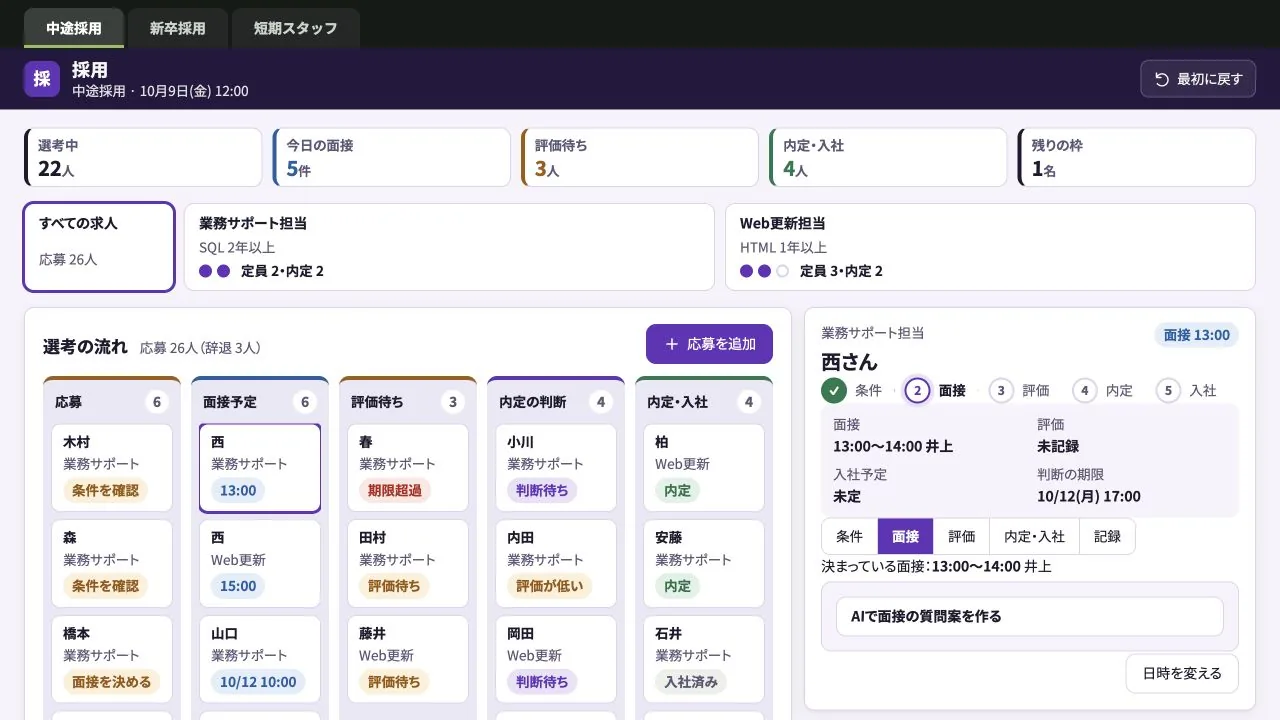Select step 2 面接 in progress stepper

[x=934, y=390]
